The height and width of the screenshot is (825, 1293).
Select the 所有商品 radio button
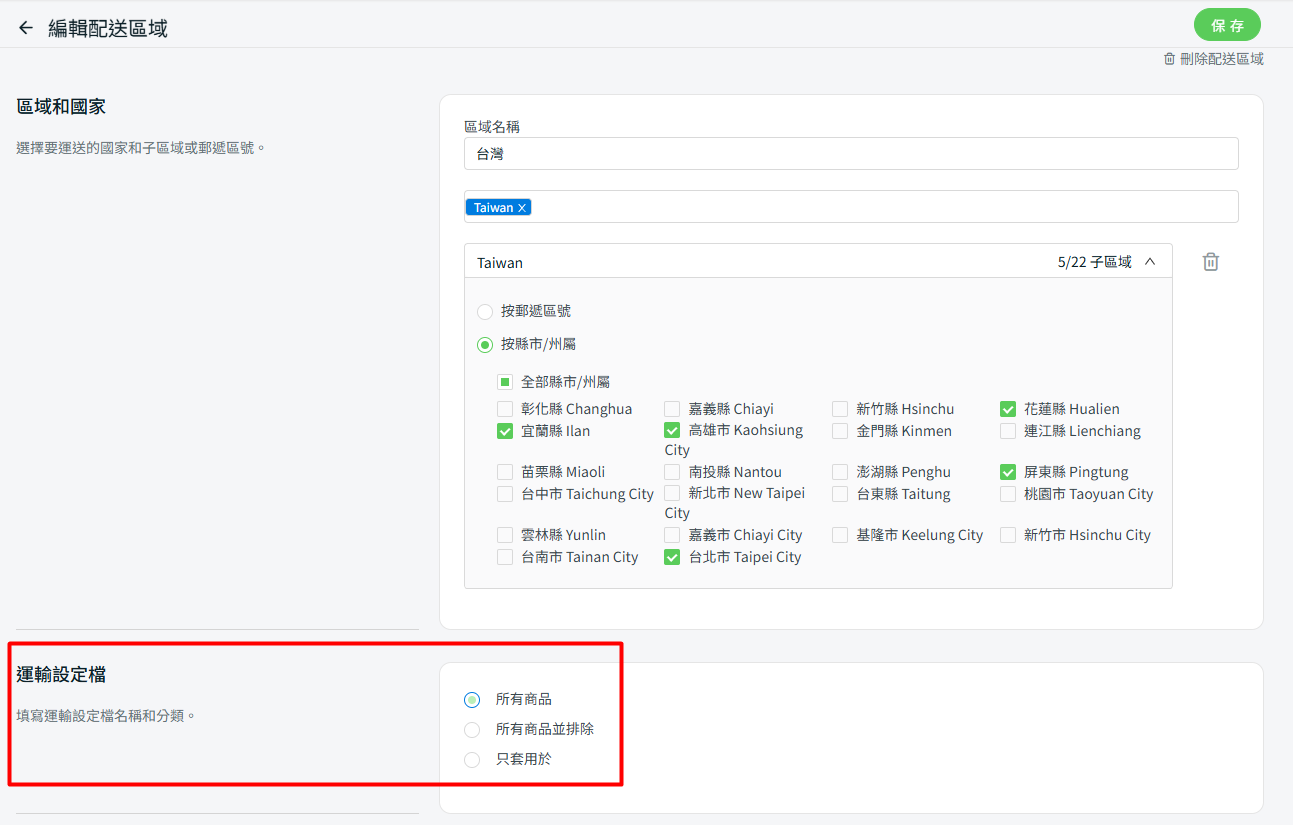click(472, 700)
